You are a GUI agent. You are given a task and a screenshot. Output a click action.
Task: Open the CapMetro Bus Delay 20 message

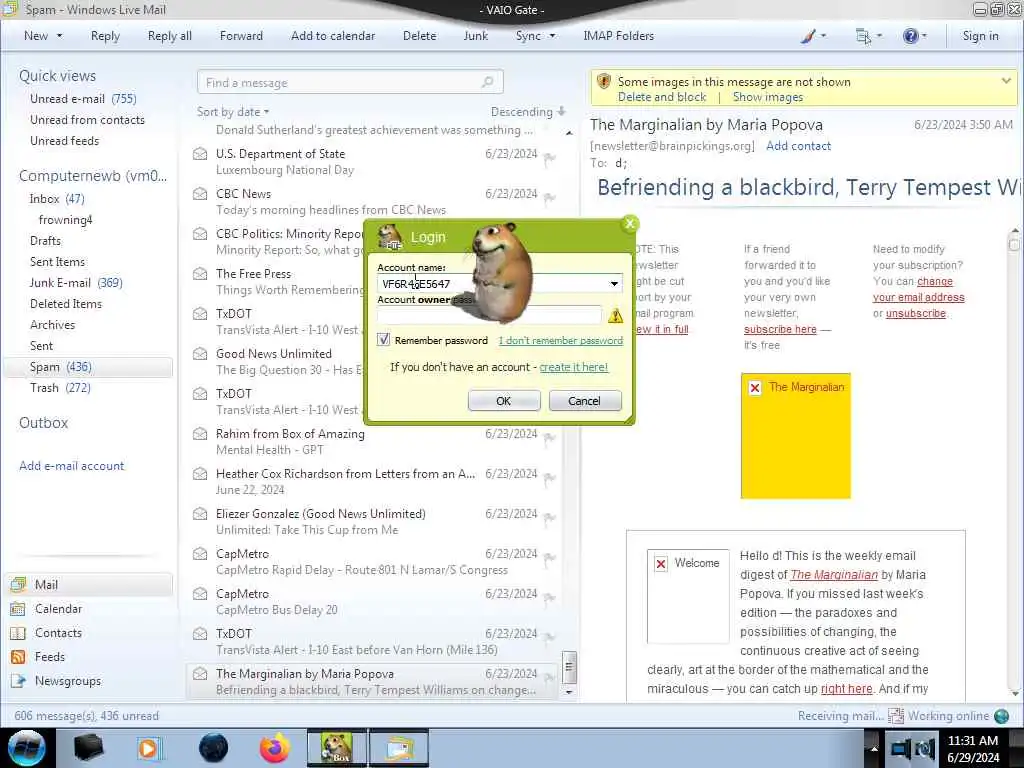point(374,602)
